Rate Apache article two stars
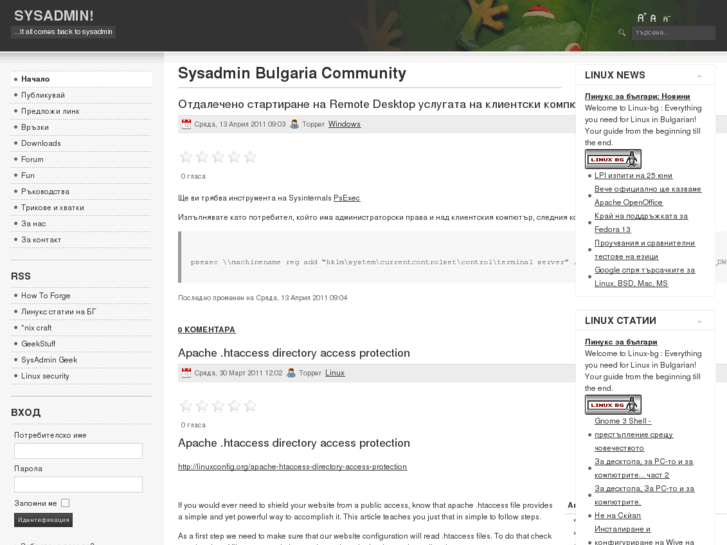 click(x=202, y=406)
